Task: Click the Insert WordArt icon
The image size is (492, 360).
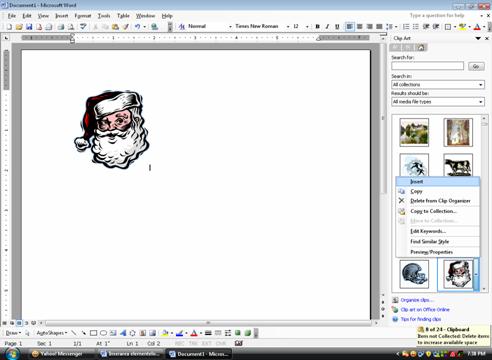Action: tap(123, 333)
